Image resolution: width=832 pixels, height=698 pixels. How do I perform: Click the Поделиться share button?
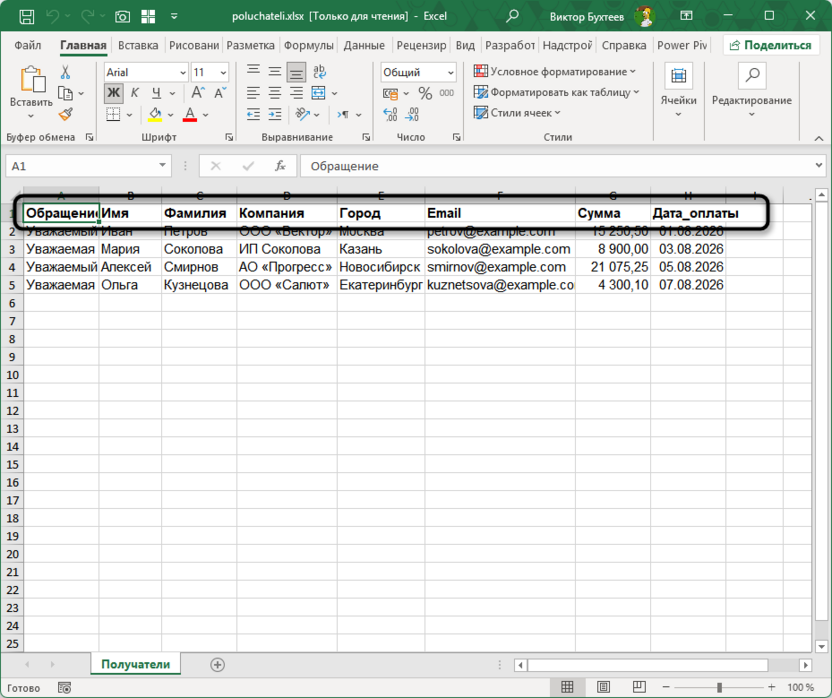(771, 46)
